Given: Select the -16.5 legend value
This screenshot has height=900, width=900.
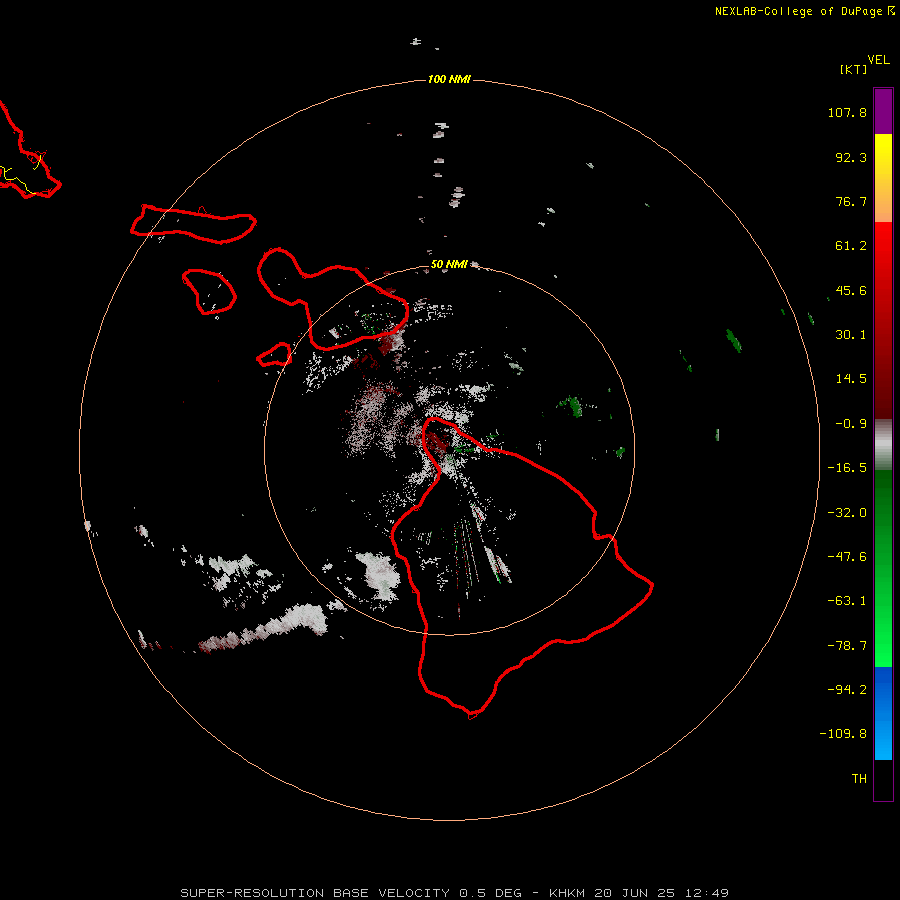Looking at the screenshot, I should pos(847,468).
